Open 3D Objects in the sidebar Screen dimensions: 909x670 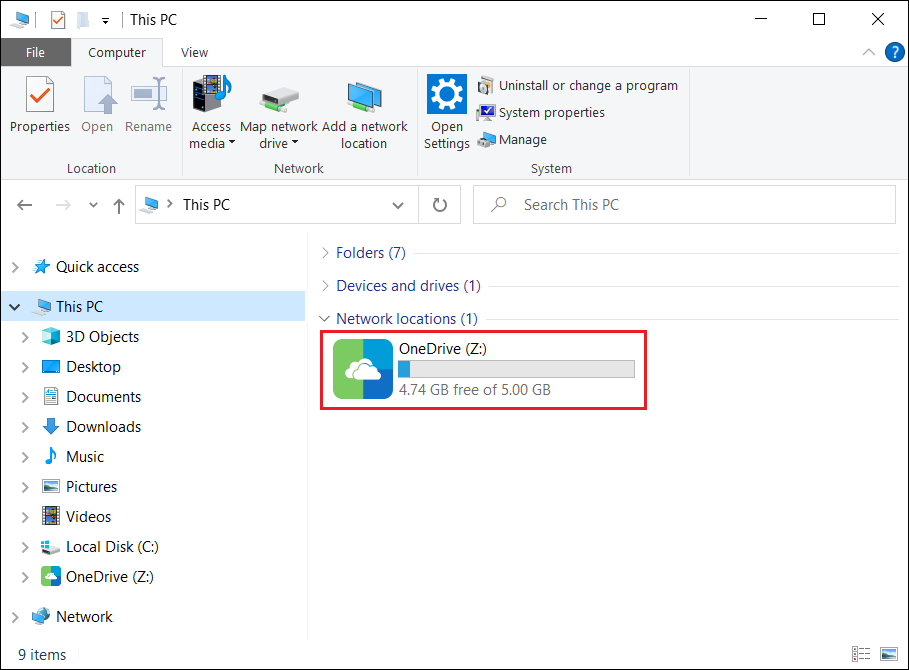point(102,337)
